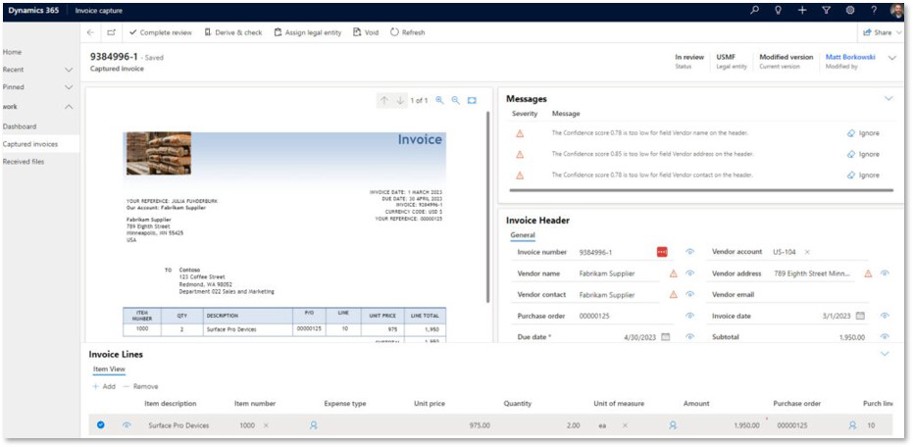Viewport: 913px width, 447px height.
Task: Toggle eye icon on Surface Pro Devices line
Action: (x=127, y=425)
